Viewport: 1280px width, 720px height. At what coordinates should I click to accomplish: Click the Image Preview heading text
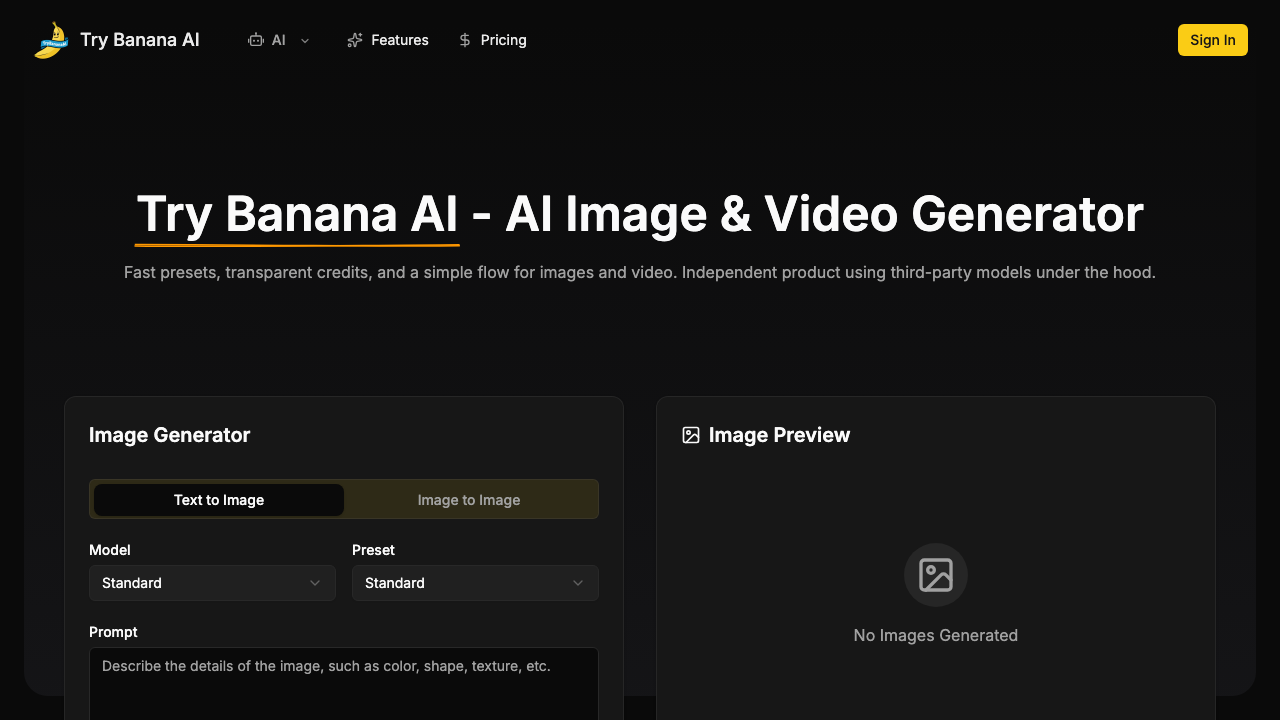(779, 435)
